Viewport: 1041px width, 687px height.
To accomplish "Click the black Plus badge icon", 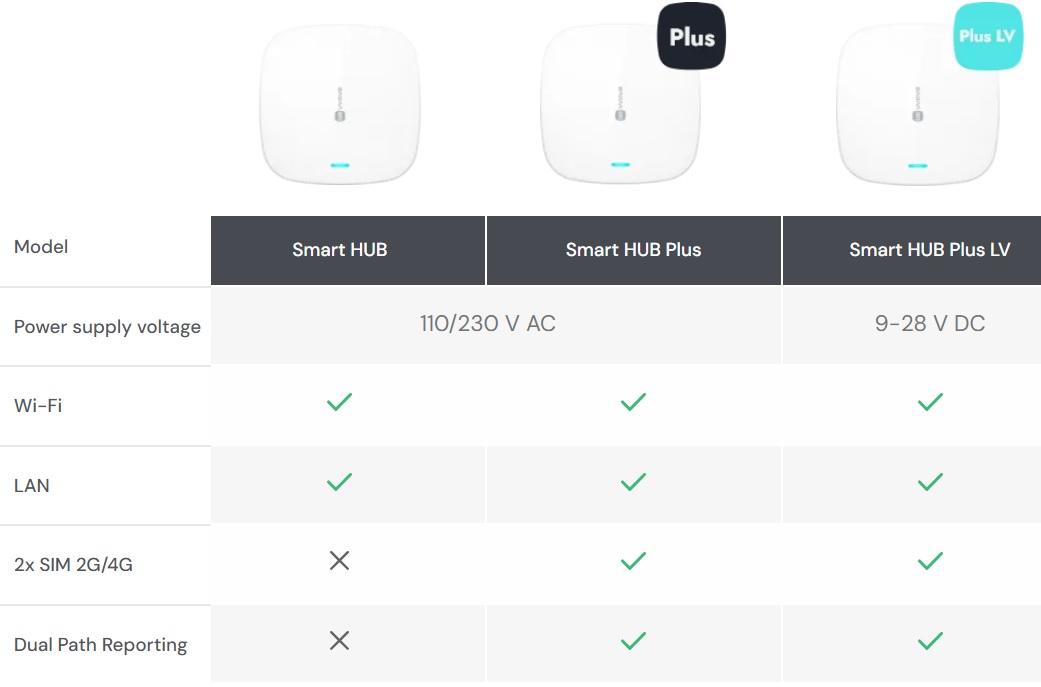I will pyautogui.click(x=691, y=37).
